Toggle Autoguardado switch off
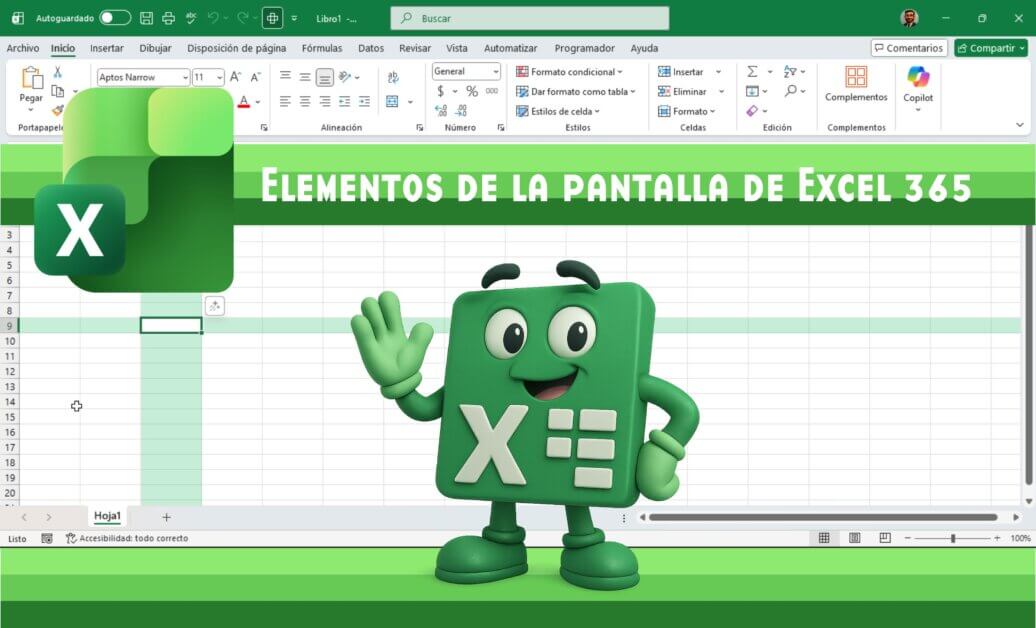 coord(114,18)
